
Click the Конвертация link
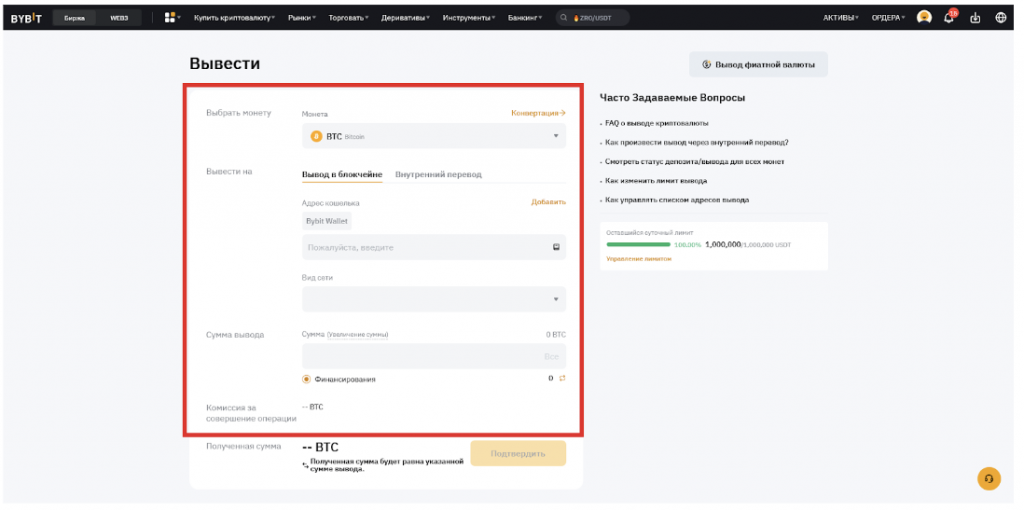point(538,114)
